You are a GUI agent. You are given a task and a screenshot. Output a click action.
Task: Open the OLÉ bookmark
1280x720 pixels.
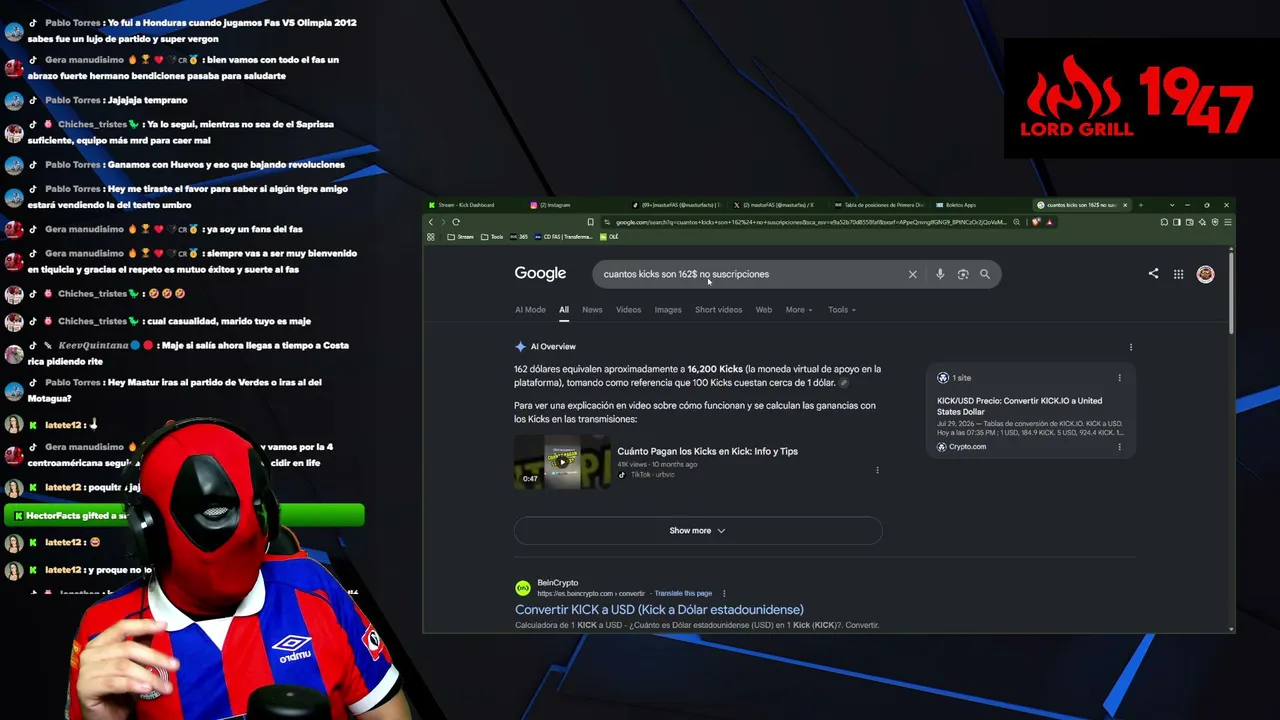pos(609,237)
